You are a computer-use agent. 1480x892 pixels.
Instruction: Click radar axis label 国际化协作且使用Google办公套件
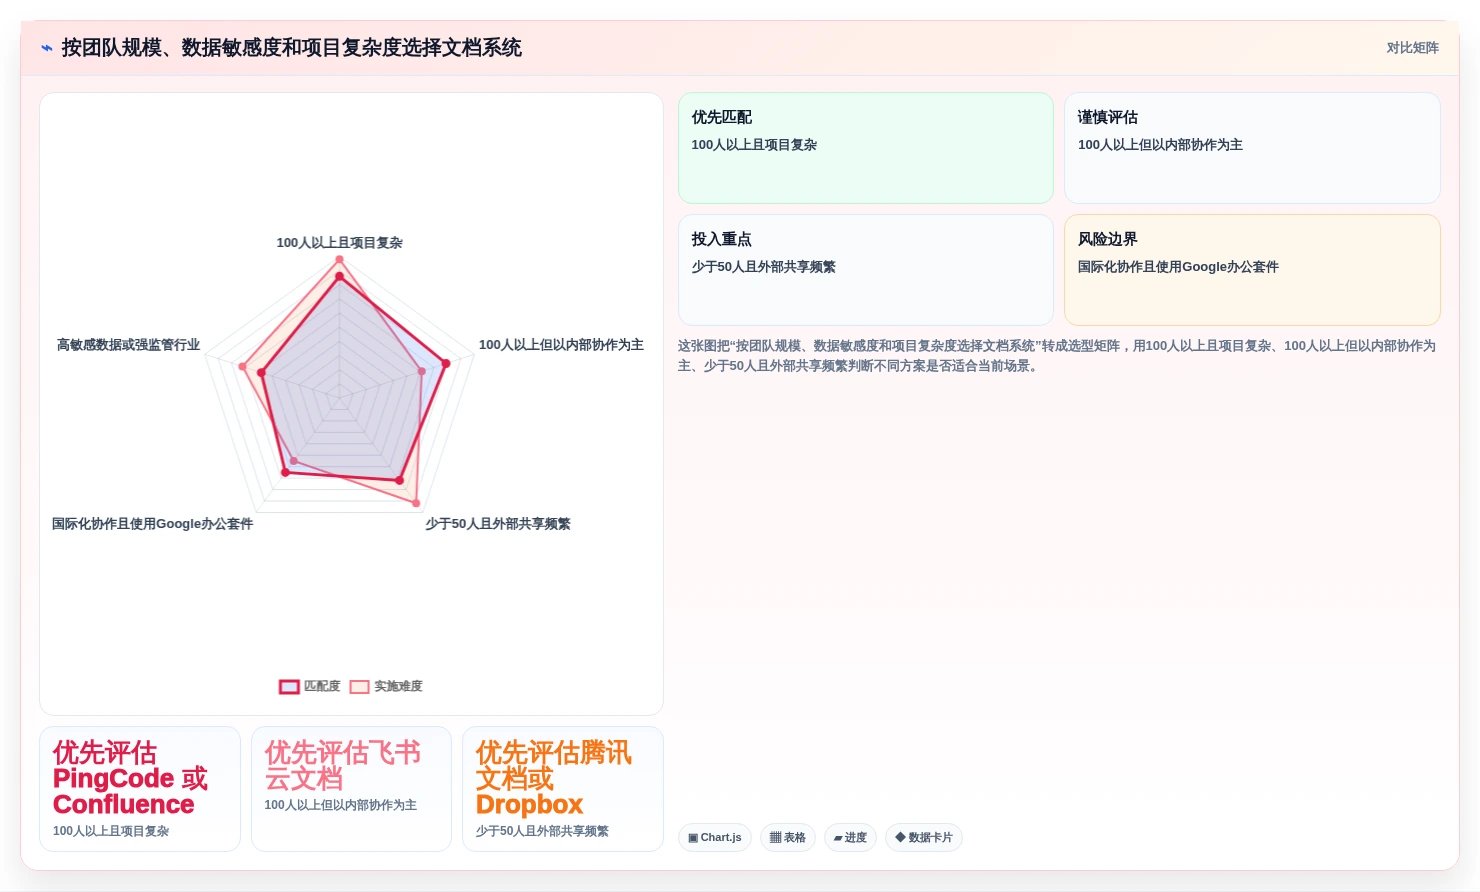152,524
